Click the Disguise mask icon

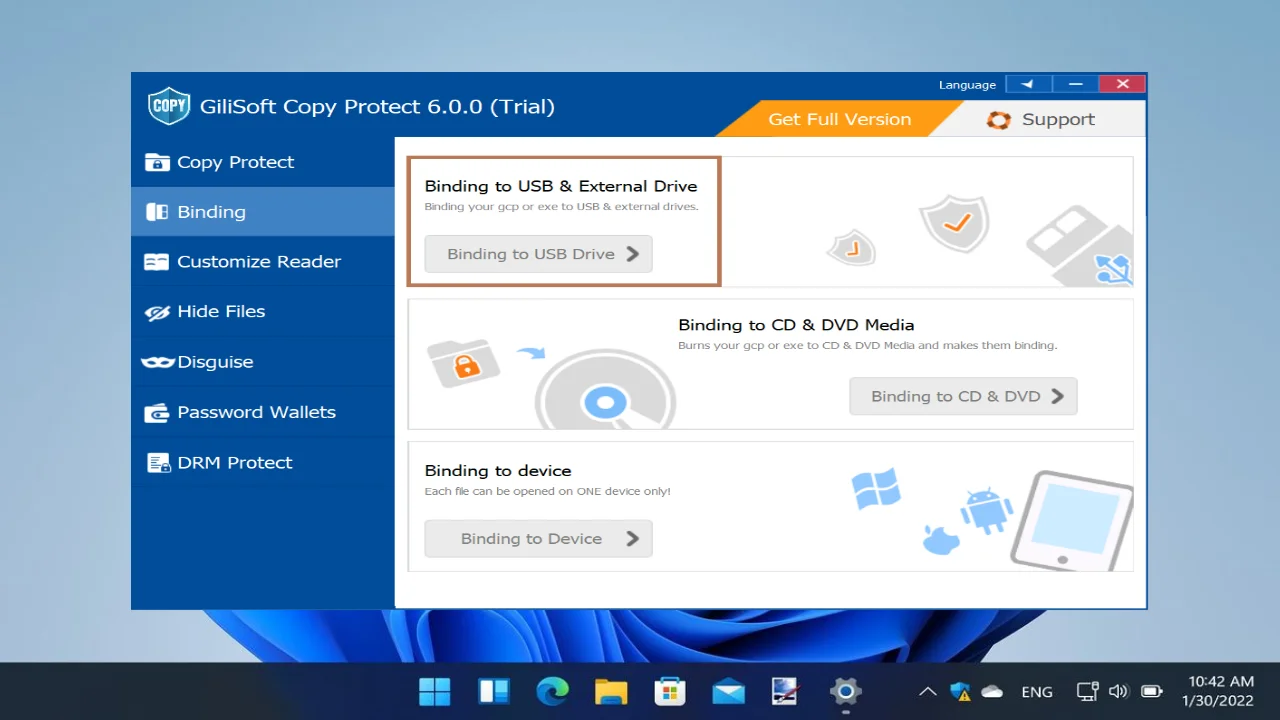[158, 362]
